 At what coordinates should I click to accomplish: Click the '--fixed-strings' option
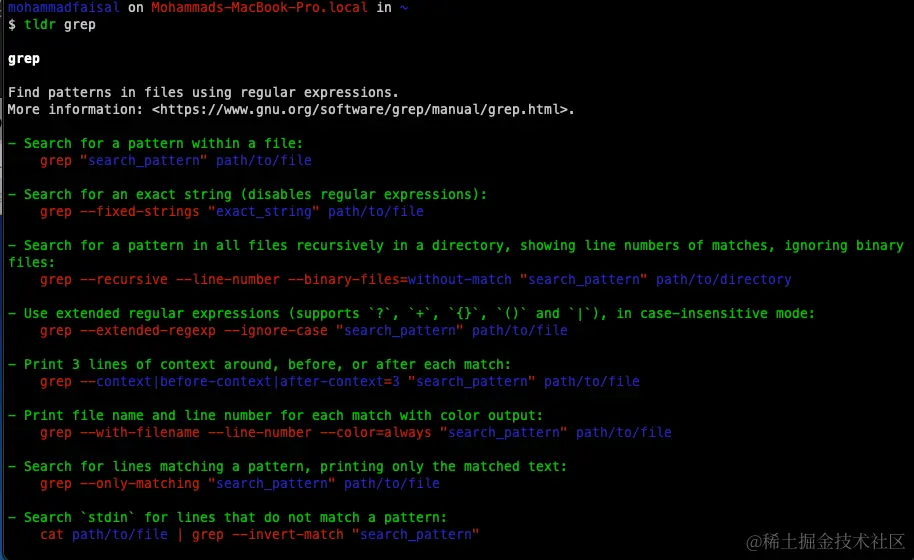pos(140,212)
